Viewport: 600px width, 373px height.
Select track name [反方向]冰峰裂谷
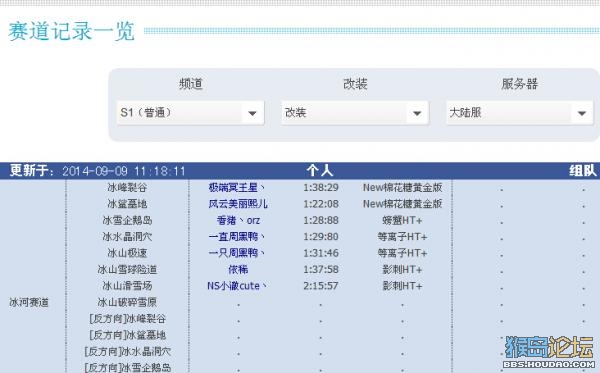coord(127,319)
